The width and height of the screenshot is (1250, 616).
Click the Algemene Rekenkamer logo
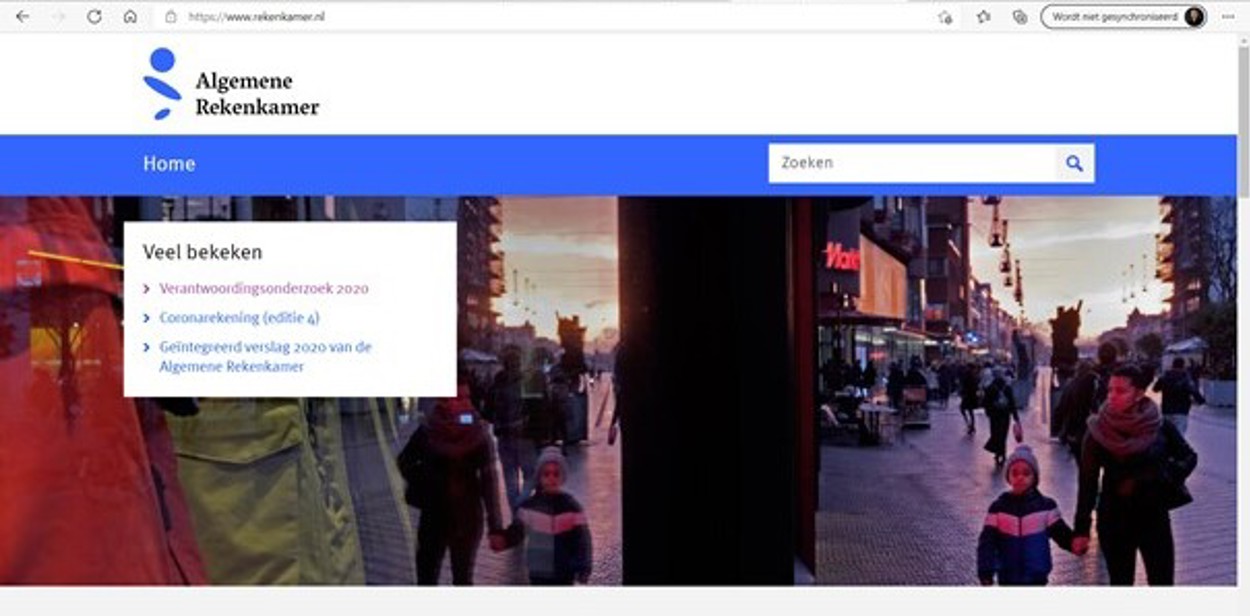tap(231, 85)
